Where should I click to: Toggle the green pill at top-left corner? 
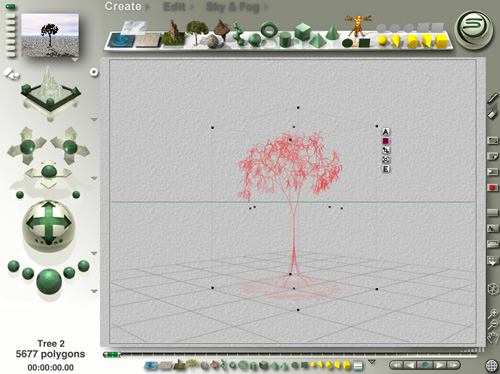click(x=10, y=6)
